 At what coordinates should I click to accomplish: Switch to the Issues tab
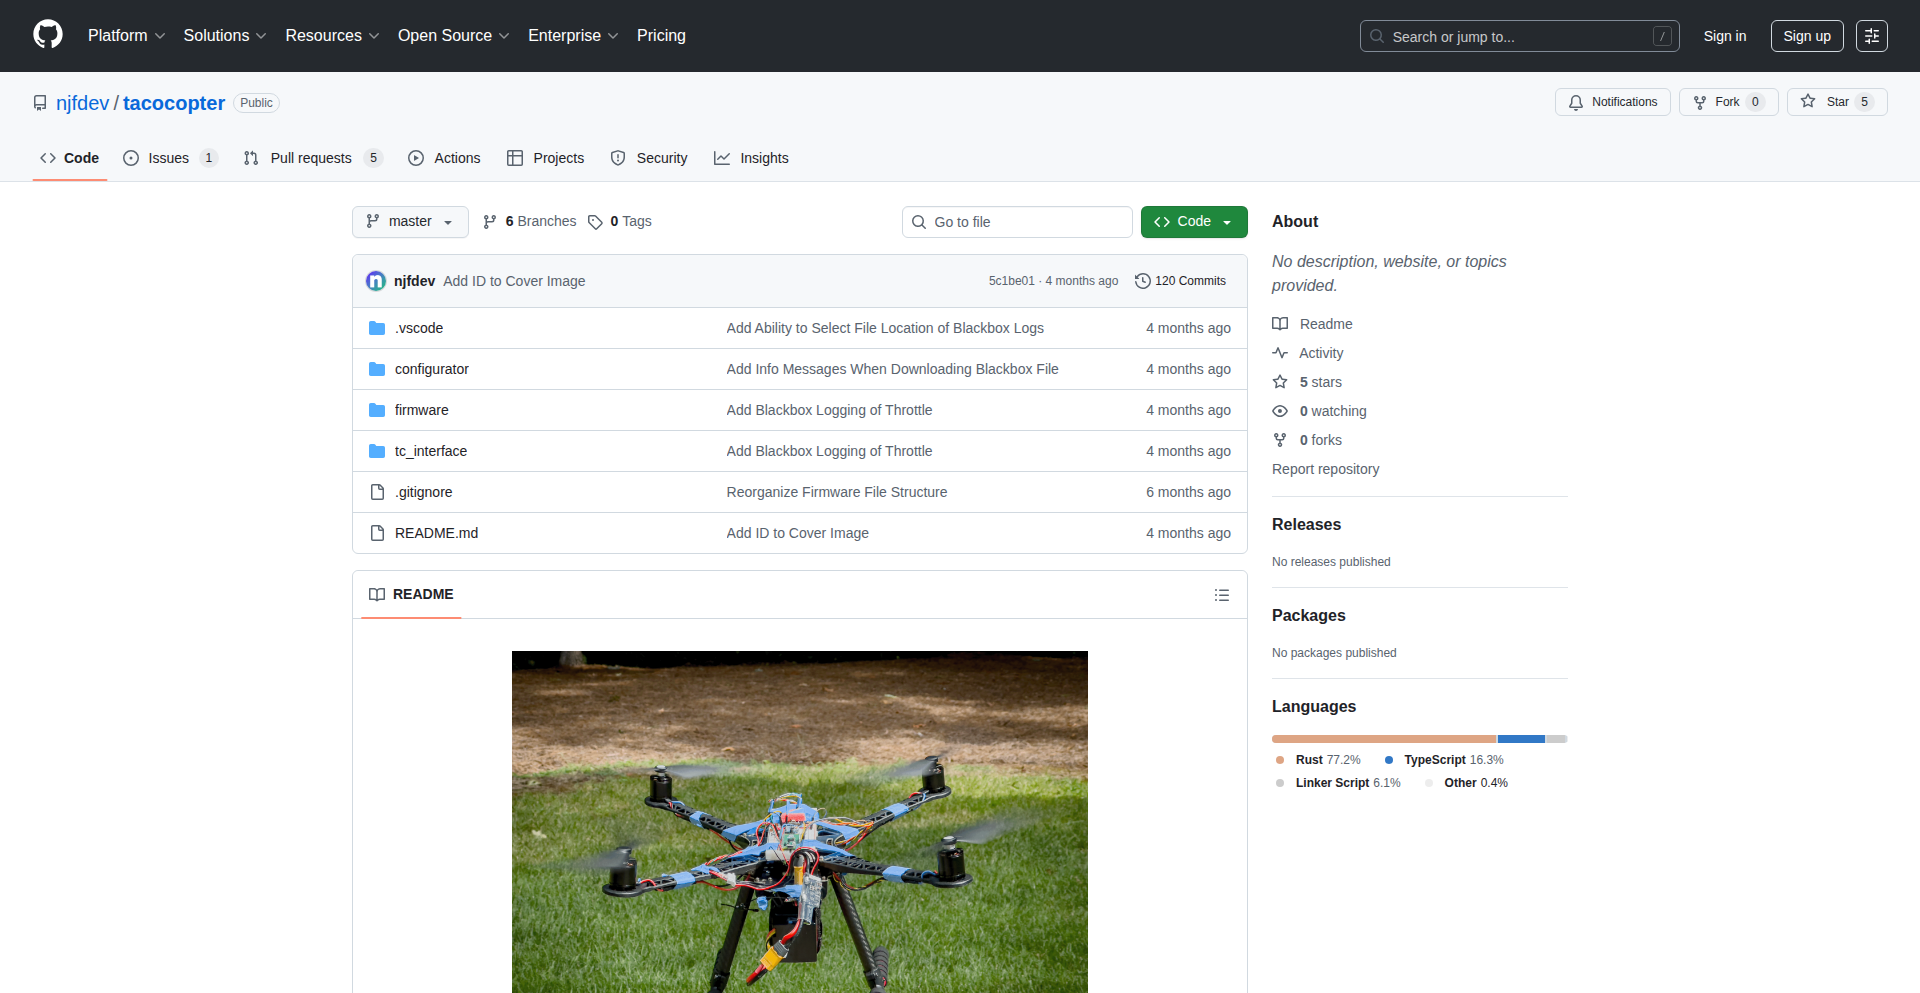(169, 158)
